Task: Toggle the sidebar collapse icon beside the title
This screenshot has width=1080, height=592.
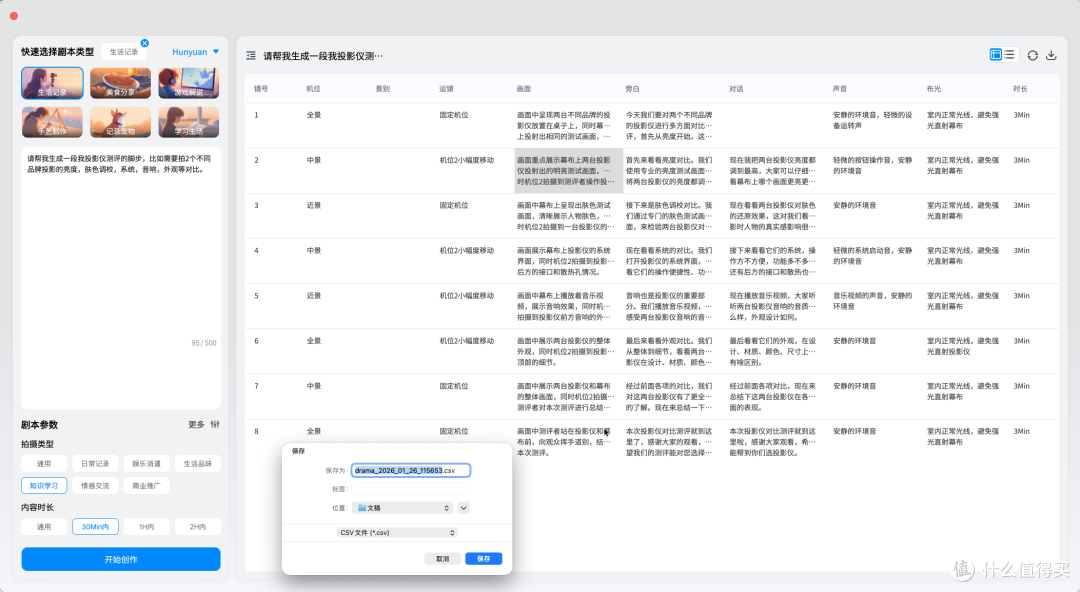Action: [251, 56]
